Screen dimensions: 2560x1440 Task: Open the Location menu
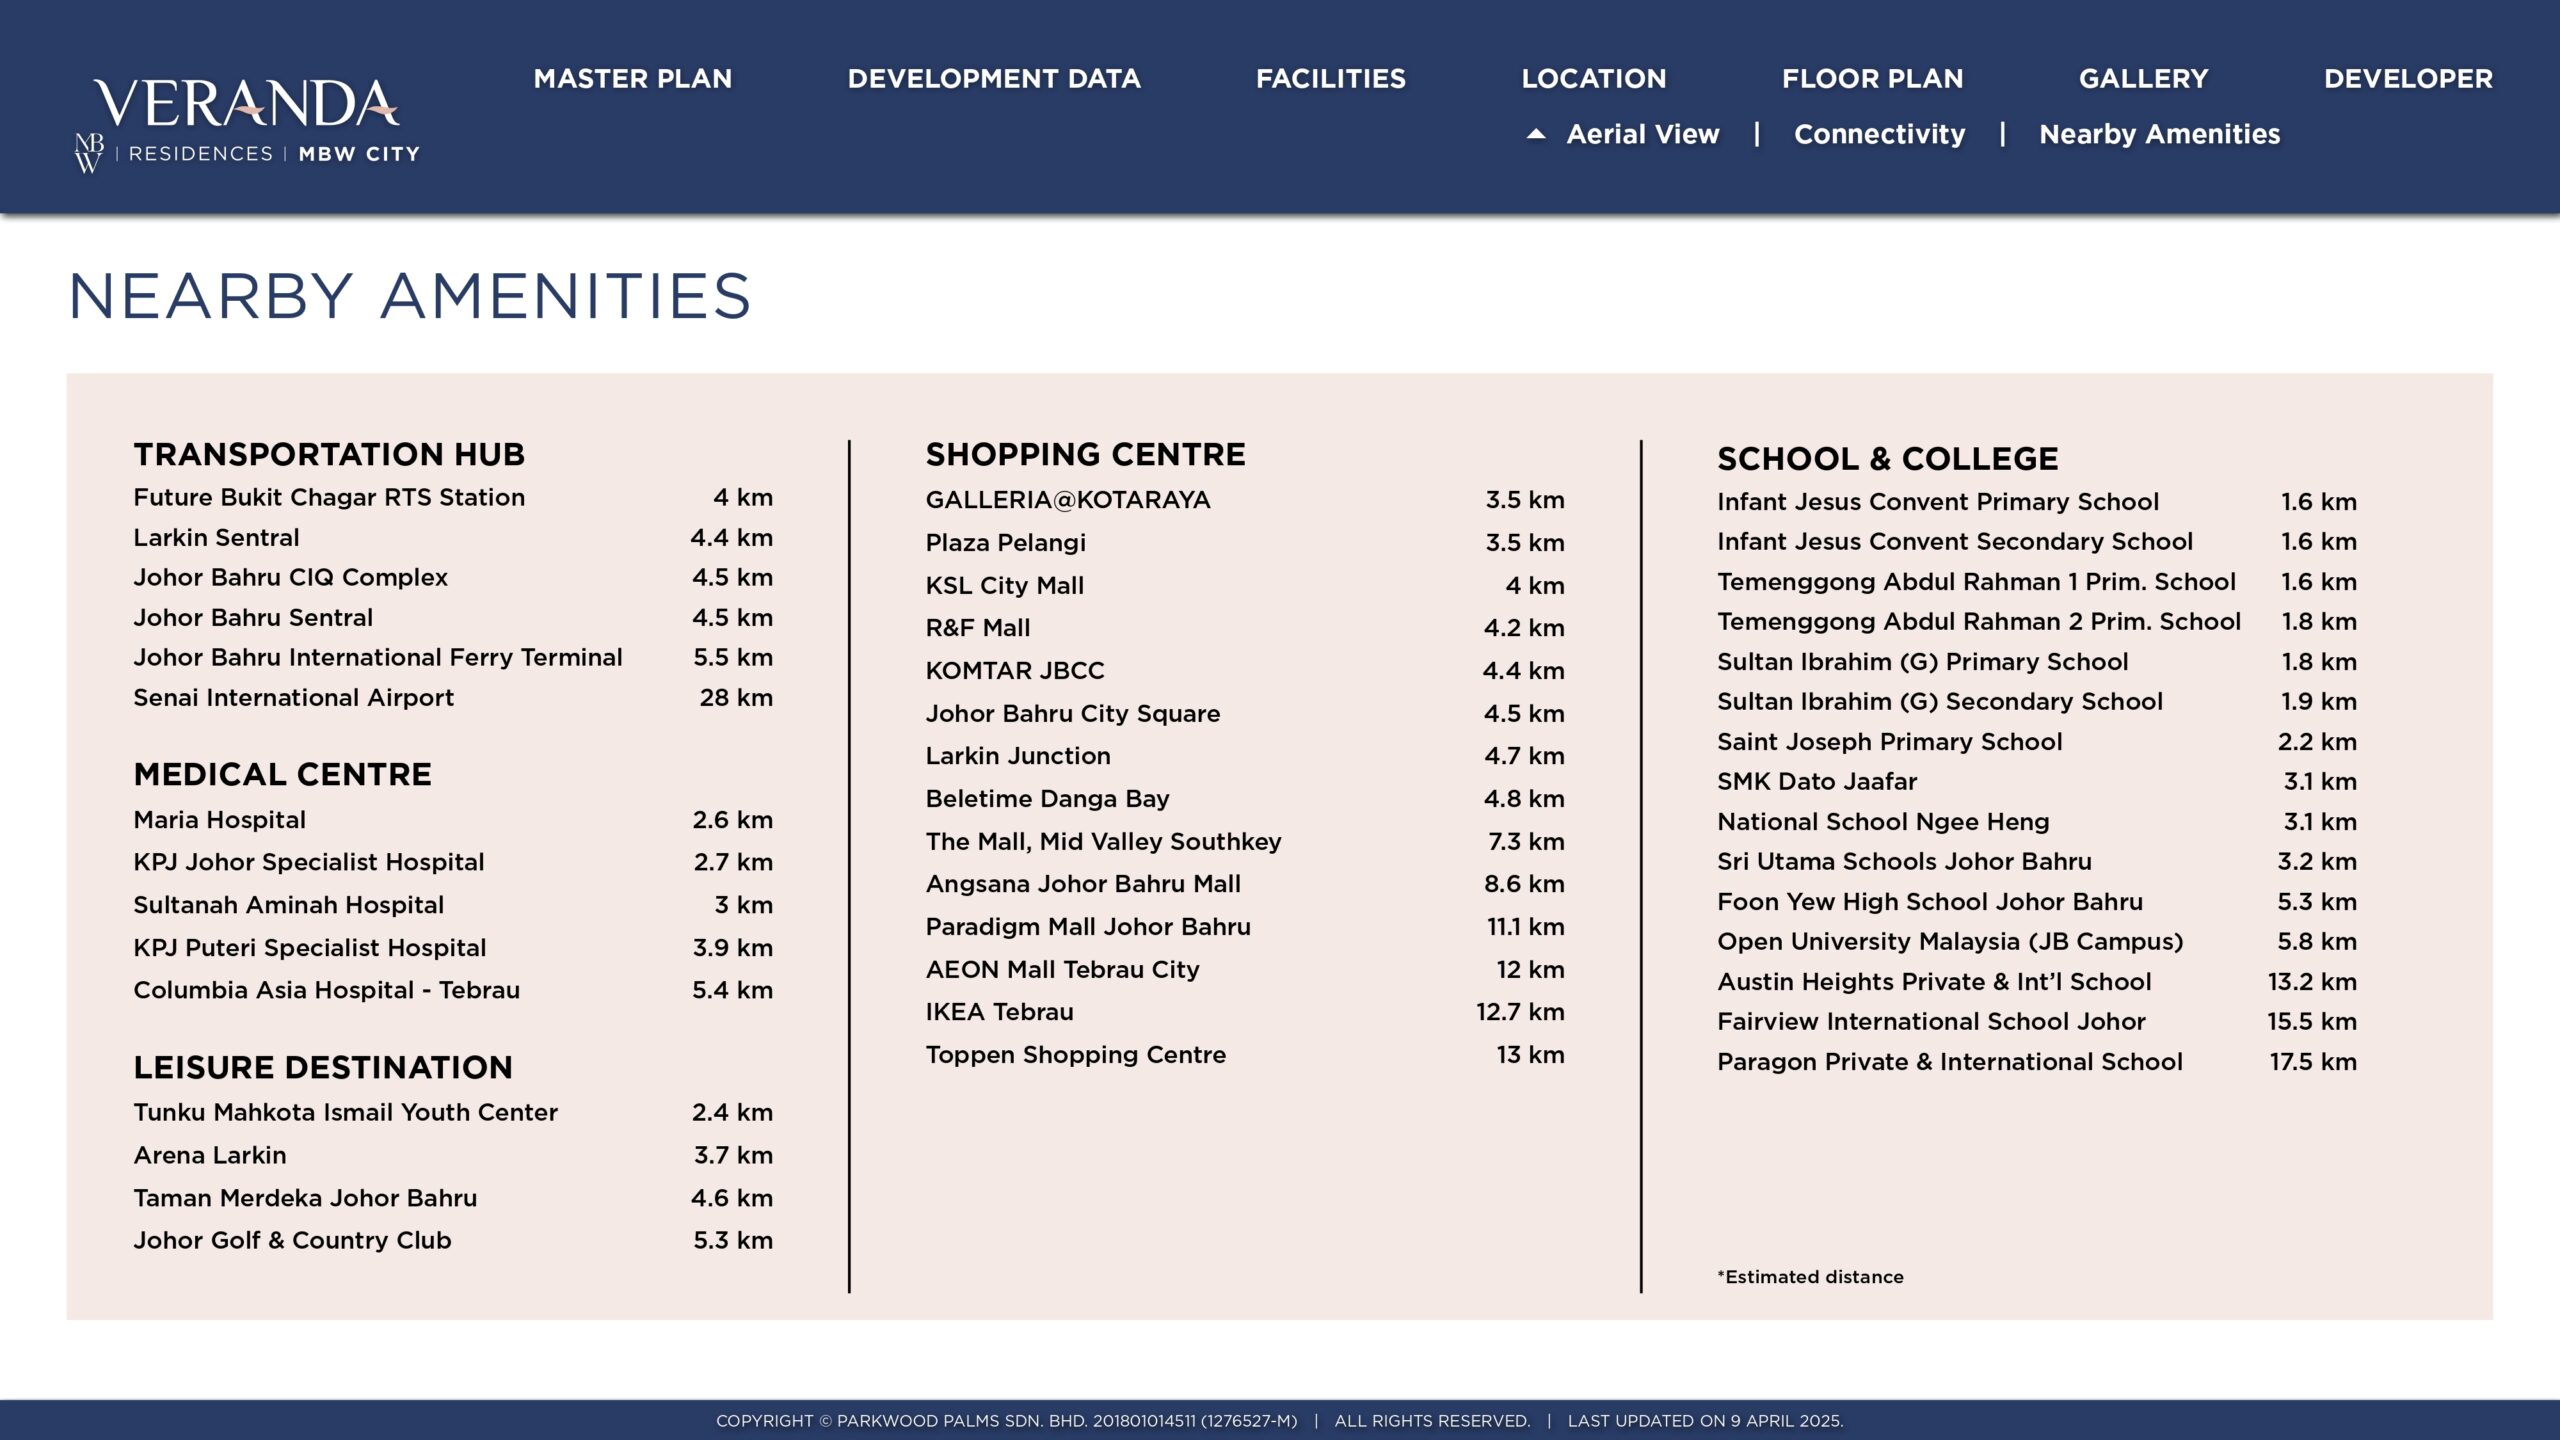(x=1593, y=79)
